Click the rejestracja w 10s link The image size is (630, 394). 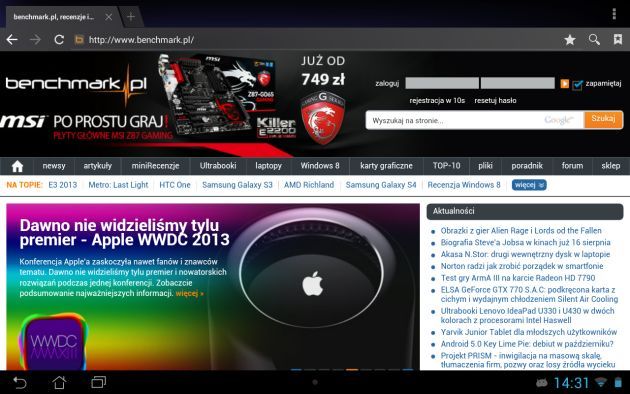point(437,100)
